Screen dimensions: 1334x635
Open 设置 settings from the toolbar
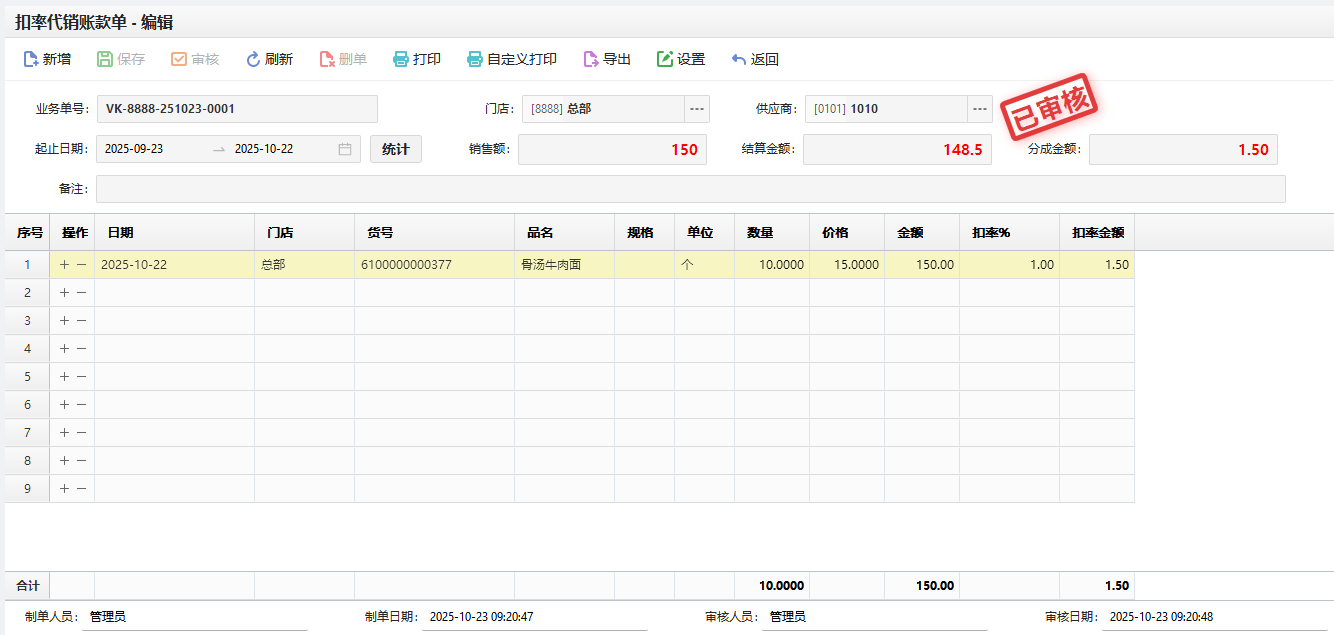point(680,59)
